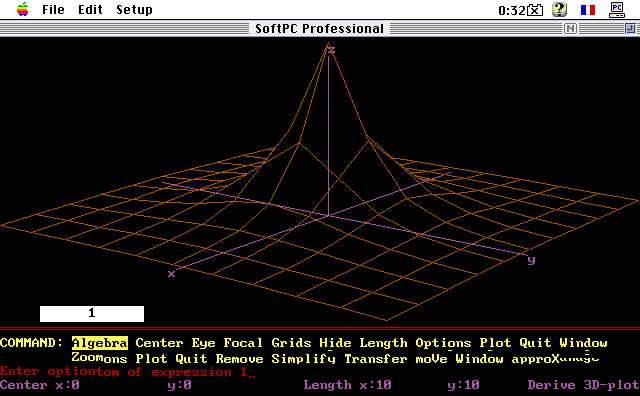Screen dimensions: 640x396
Task: Choose the Focal command
Action: point(243,343)
